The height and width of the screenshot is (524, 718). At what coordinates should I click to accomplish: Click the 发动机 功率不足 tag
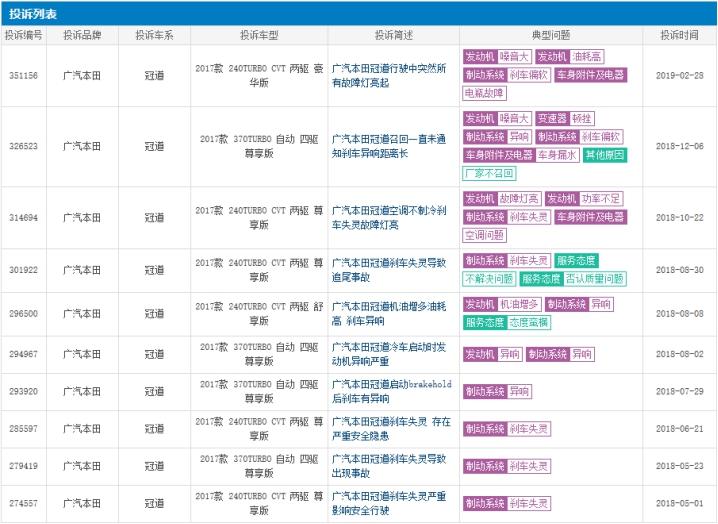click(584, 199)
